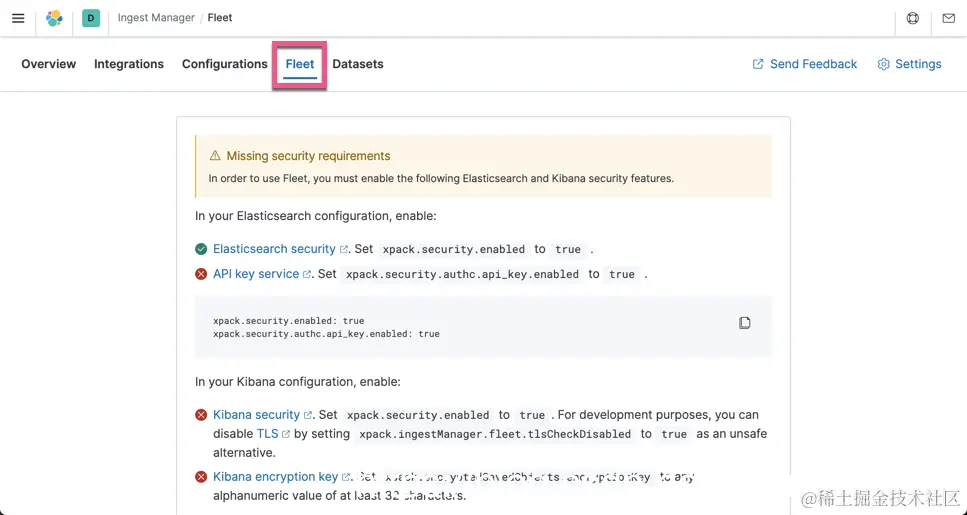Click the Elastic logo icon
The image size is (967, 515).
[x=54, y=18]
